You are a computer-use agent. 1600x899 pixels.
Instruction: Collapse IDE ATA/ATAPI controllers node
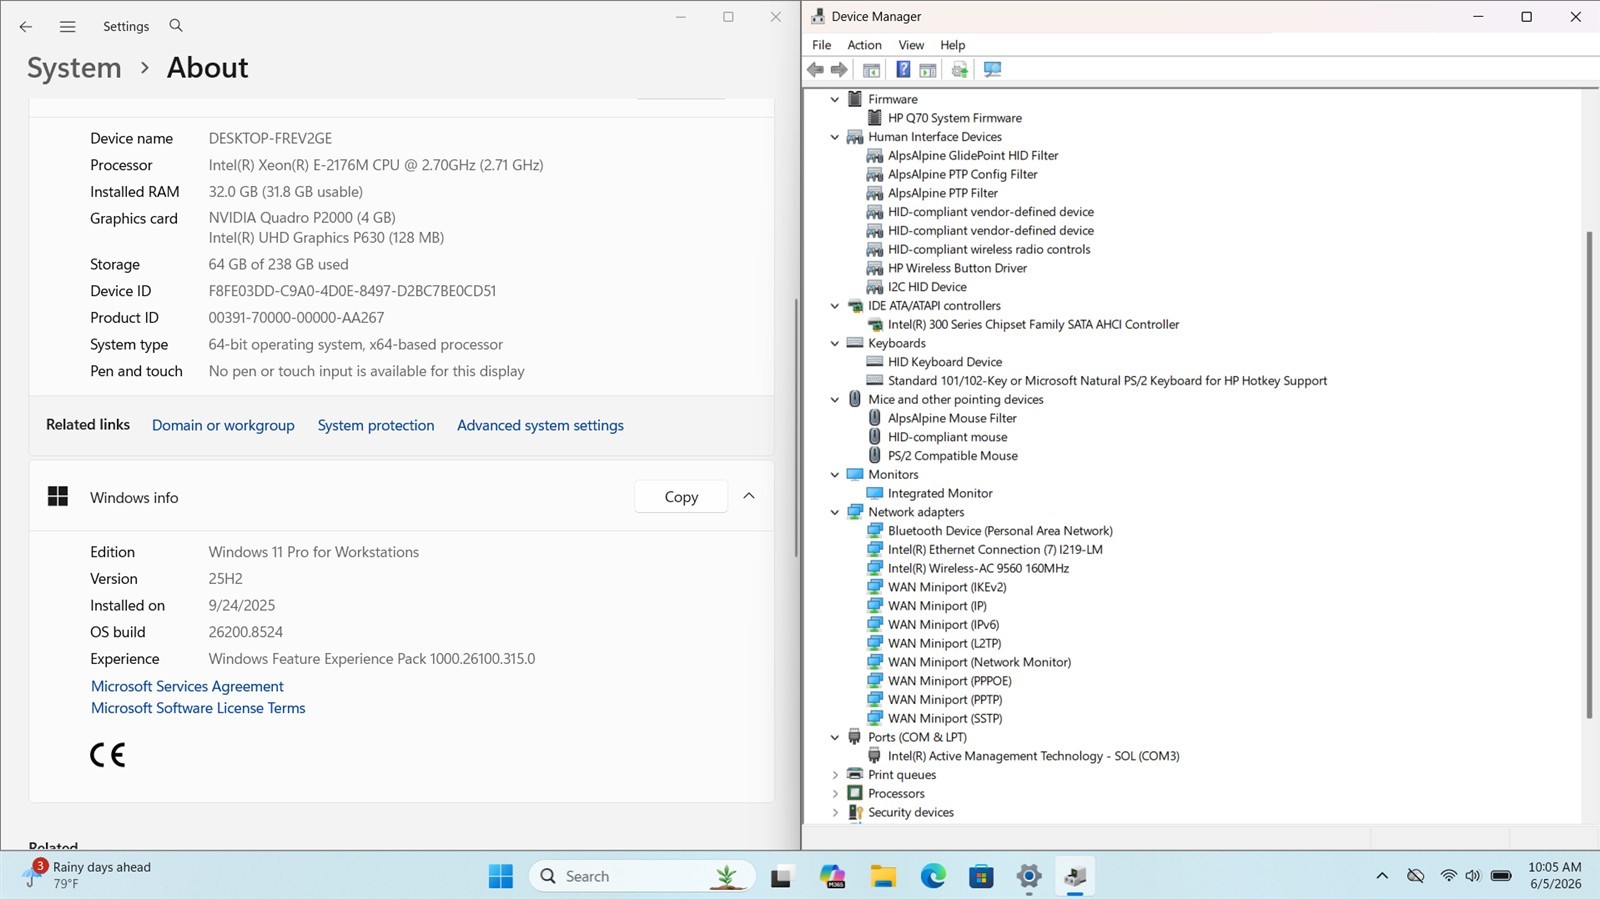click(835, 306)
